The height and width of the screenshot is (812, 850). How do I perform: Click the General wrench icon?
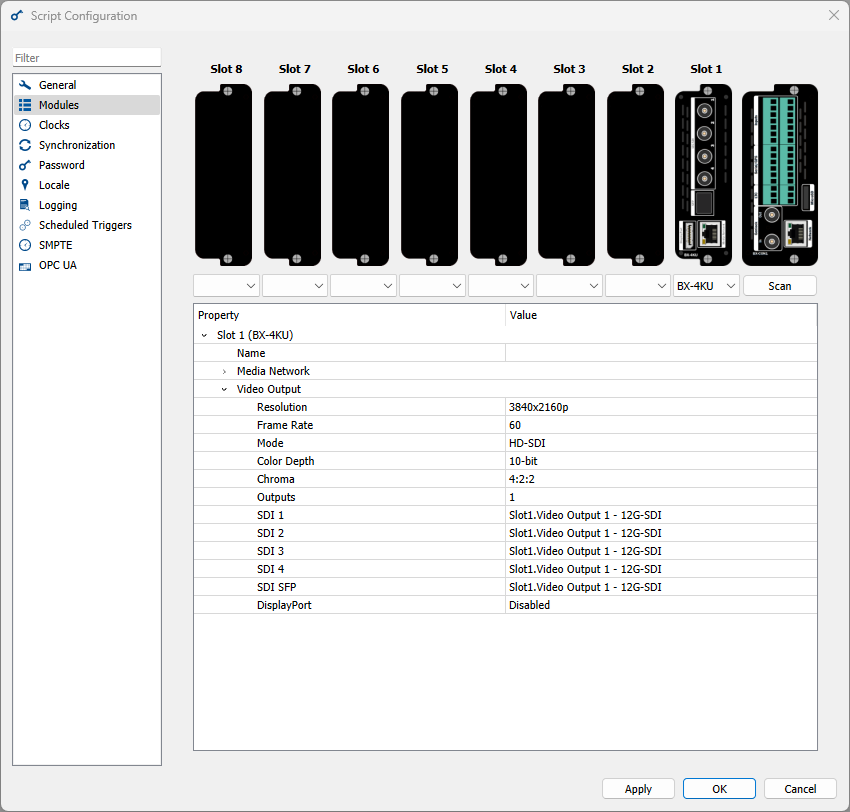coord(25,85)
